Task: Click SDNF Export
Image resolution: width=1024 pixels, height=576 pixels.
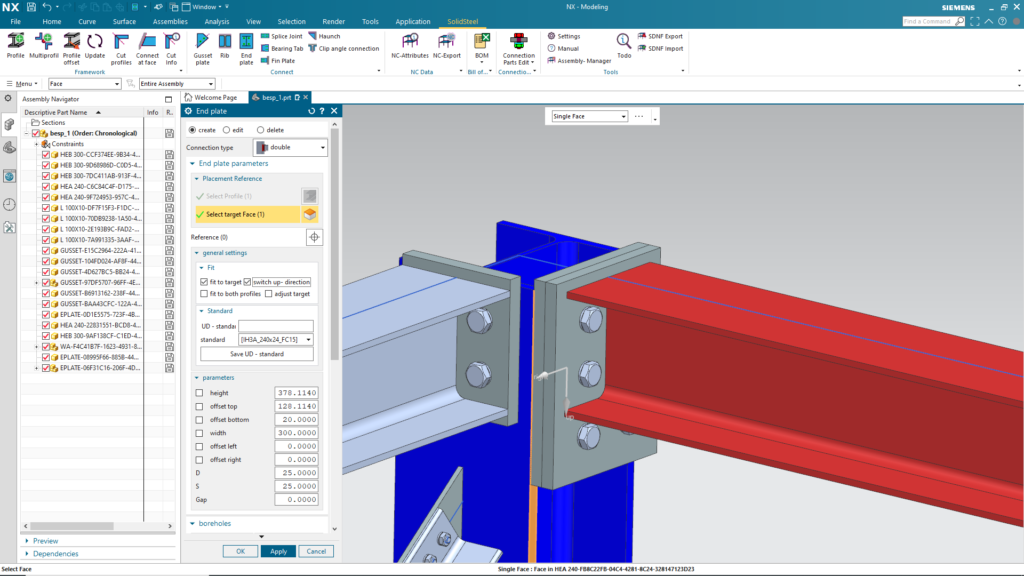Action: tap(660, 36)
